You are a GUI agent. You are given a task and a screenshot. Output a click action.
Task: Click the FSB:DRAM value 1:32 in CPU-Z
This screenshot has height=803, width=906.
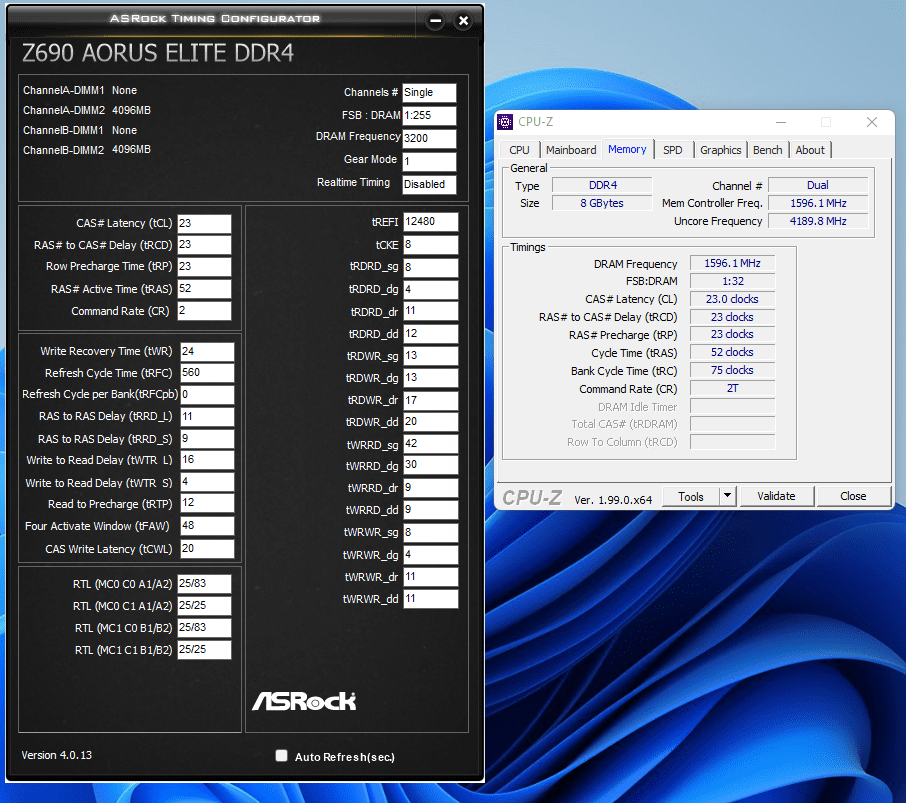[732, 281]
